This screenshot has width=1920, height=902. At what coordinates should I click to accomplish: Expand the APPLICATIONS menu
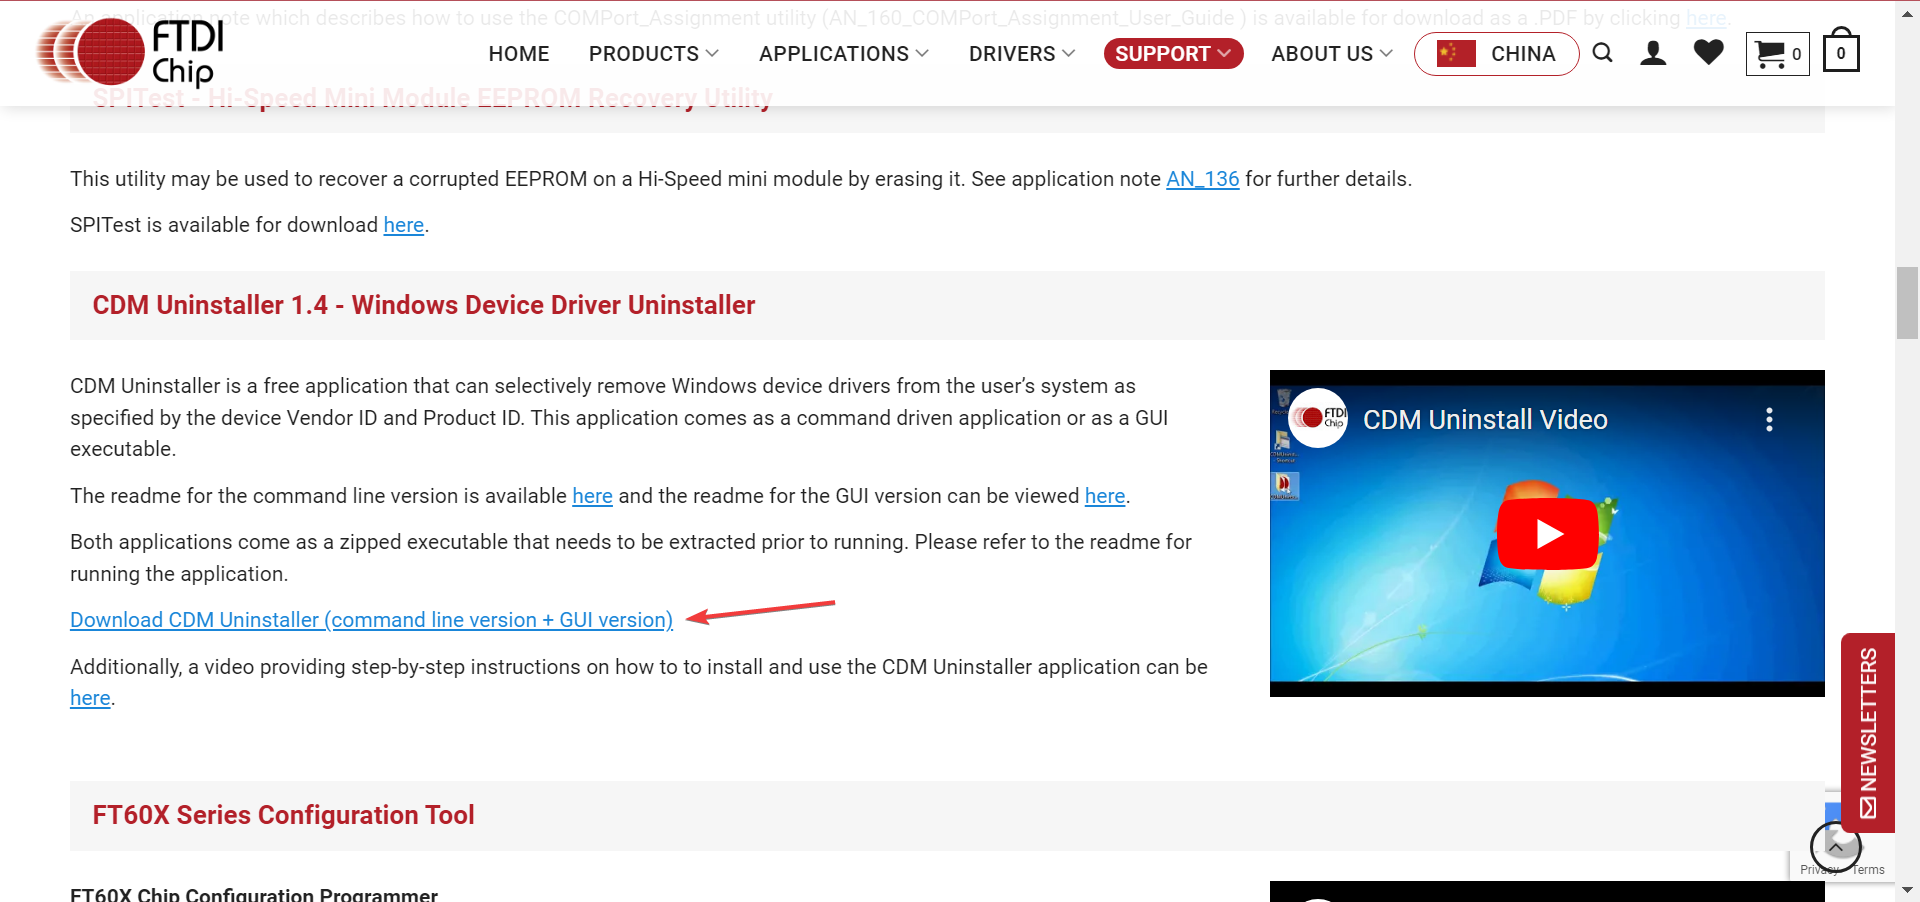tap(843, 54)
